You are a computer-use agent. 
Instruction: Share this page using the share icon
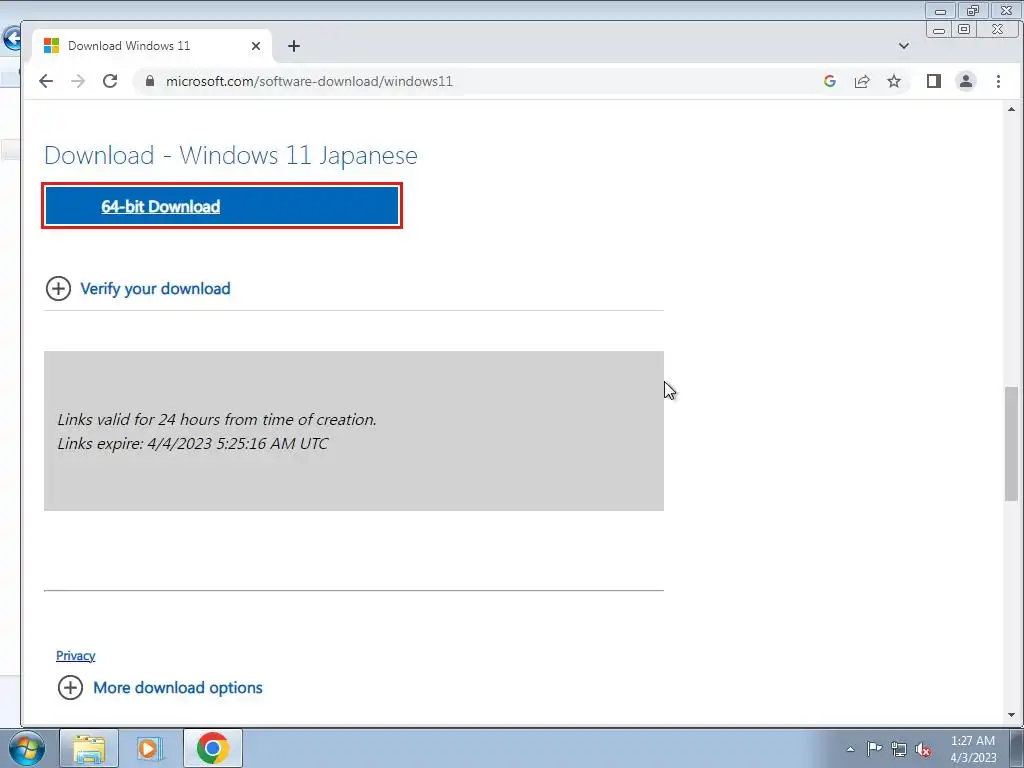[x=862, y=81]
